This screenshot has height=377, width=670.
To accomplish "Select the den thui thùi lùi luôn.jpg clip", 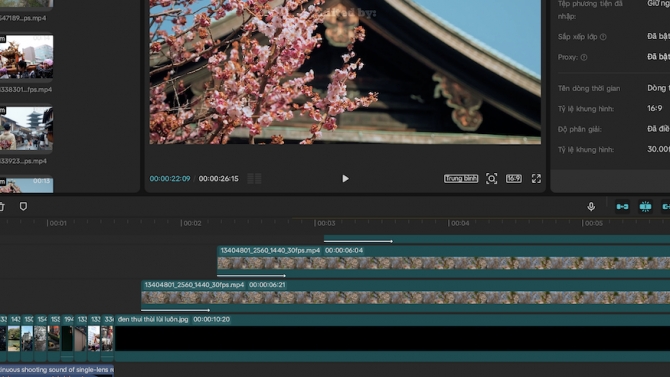I will [392, 338].
